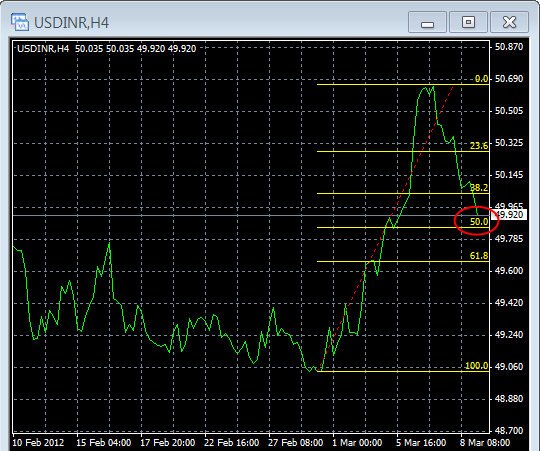Viewport: 540px width, 451px height.
Task: Minimize the USDINR,H4 chart window
Action: [x=427, y=22]
